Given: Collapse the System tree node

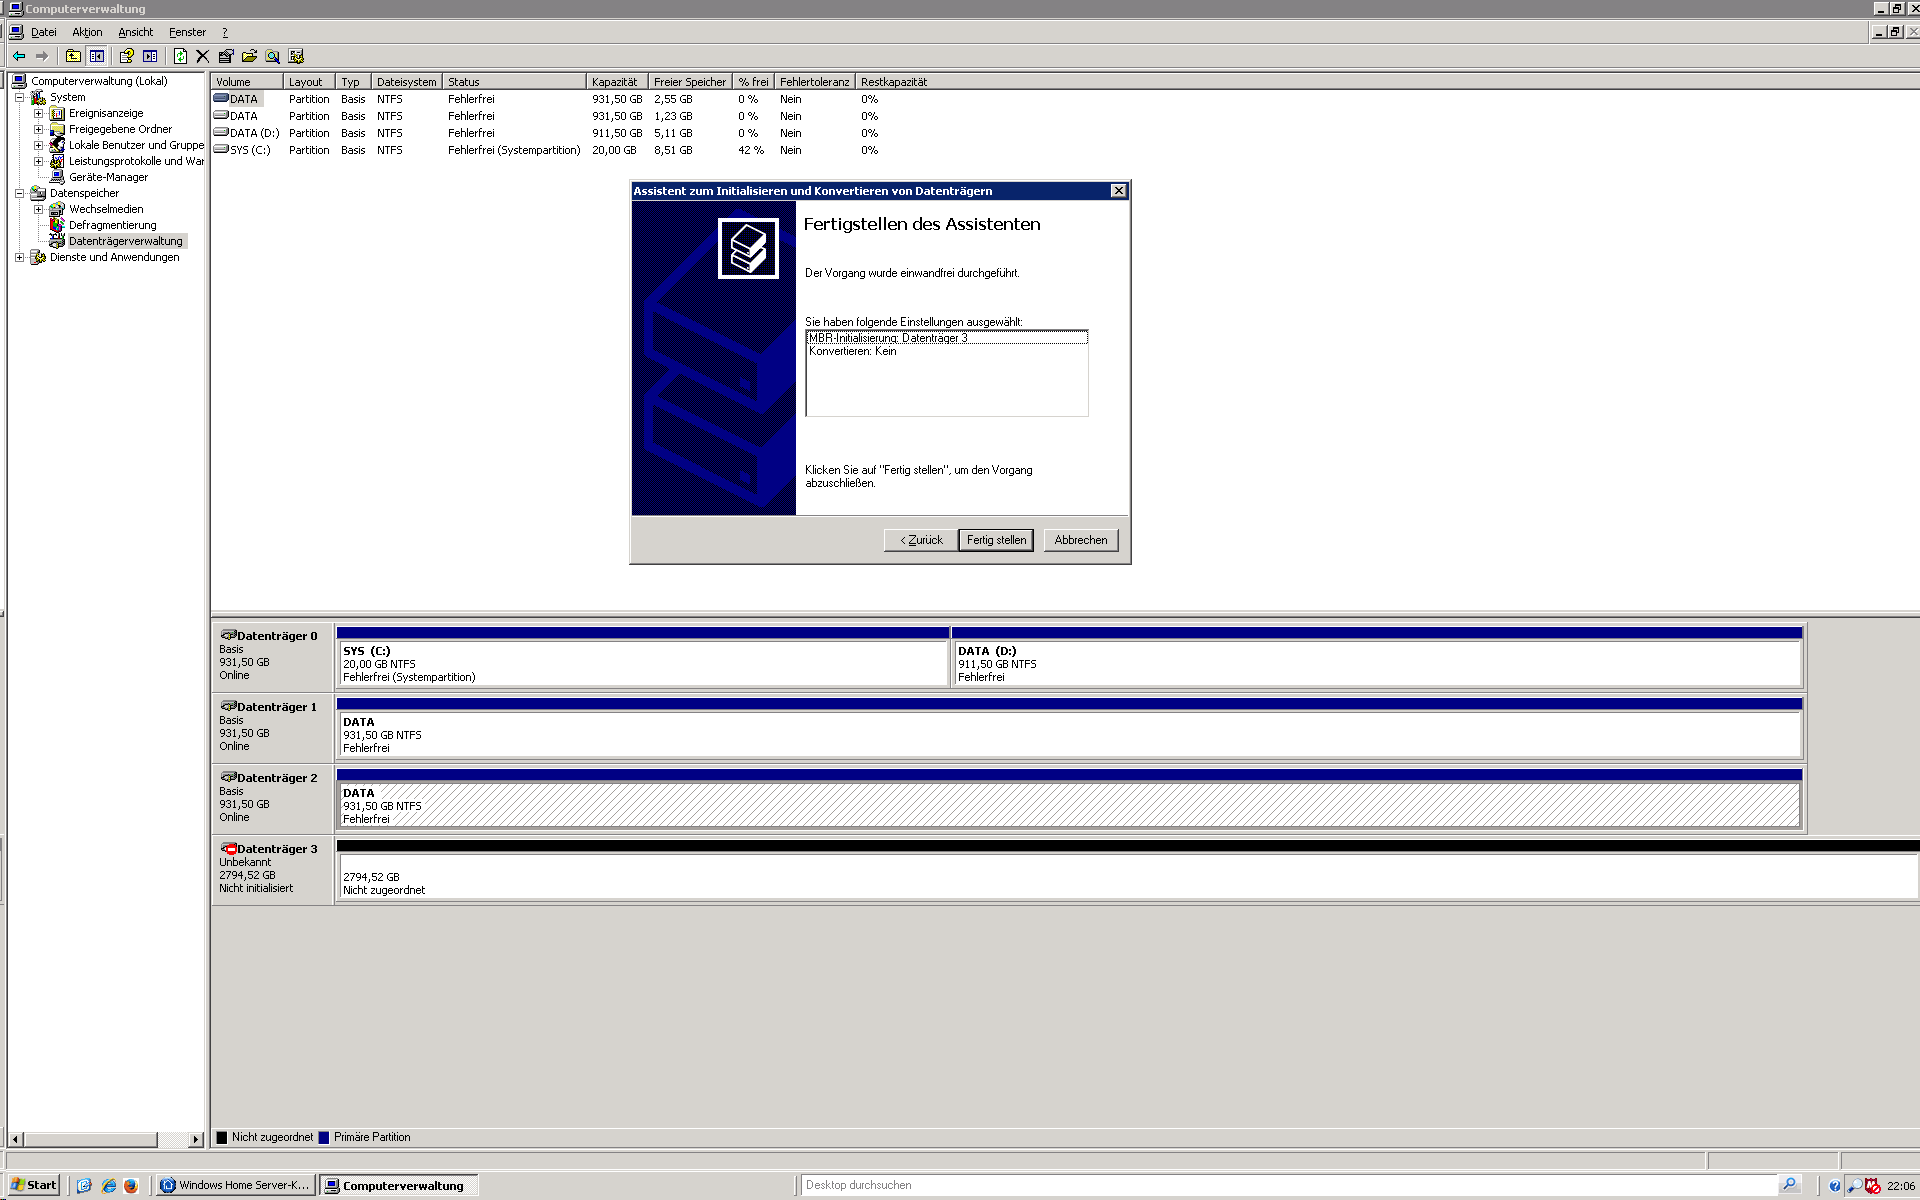Looking at the screenshot, I should (x=19, y=97).
